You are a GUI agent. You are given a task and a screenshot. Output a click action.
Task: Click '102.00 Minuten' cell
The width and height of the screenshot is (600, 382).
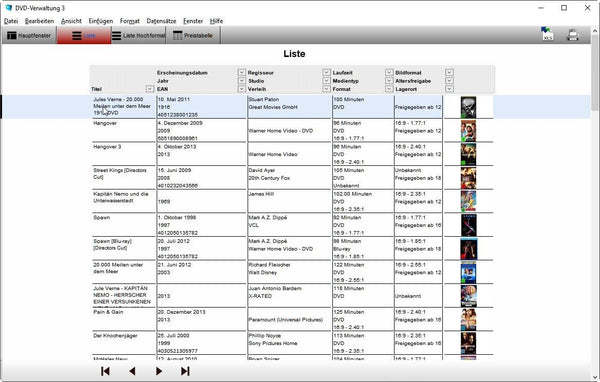tap(353, 194)
